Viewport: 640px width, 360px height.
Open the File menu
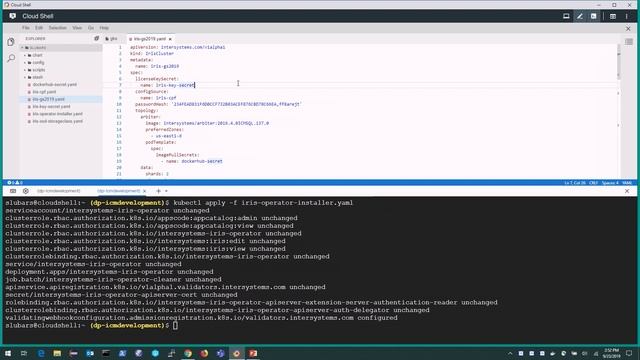coord(26,28)
